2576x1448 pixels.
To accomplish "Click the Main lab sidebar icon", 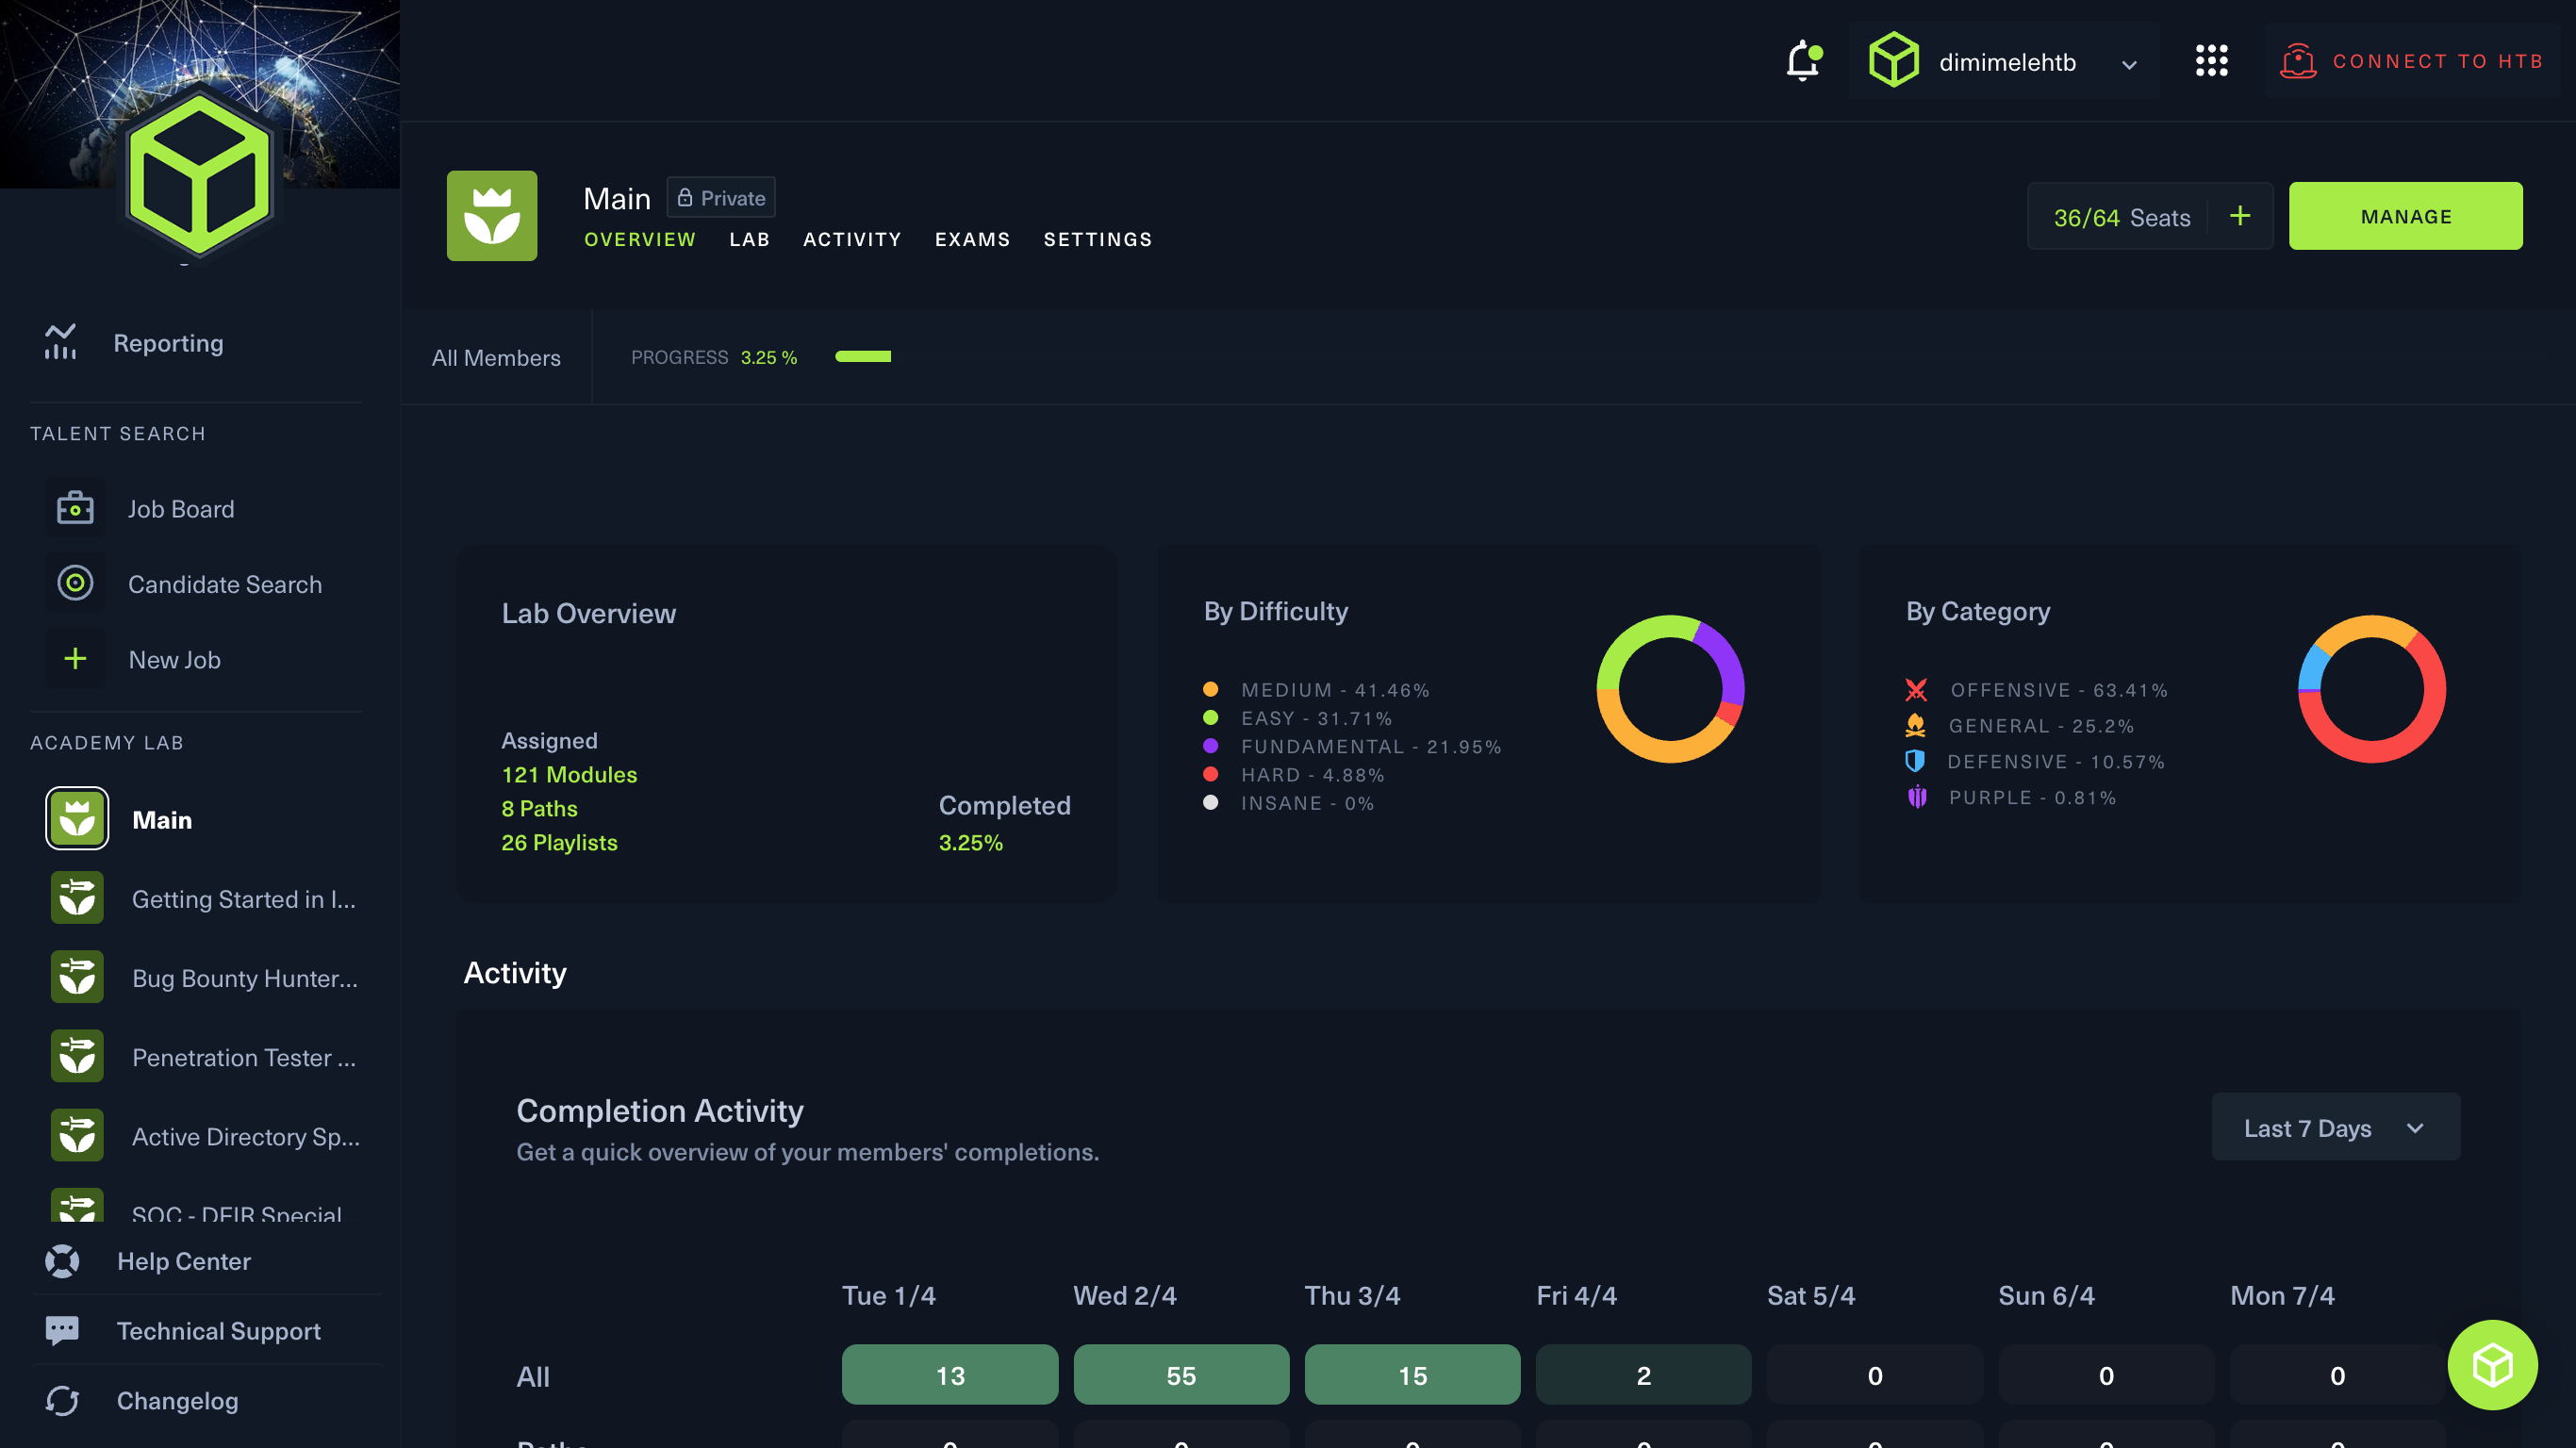I will tap(77, 819).
